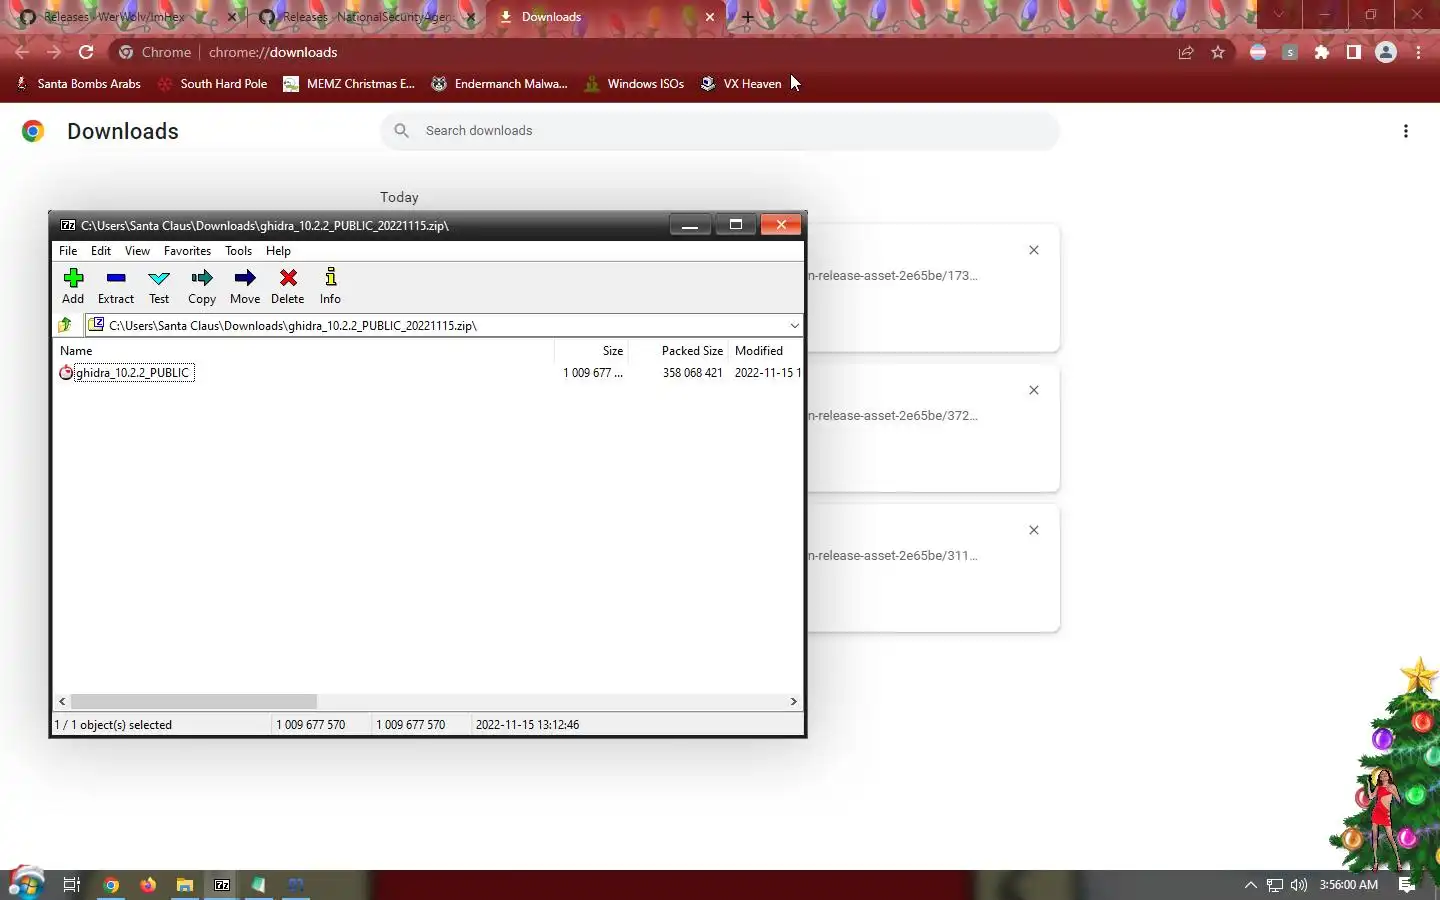Click the Extract icon in 7-Zip
Screen dimensions: 1440x900
point(116,286)
